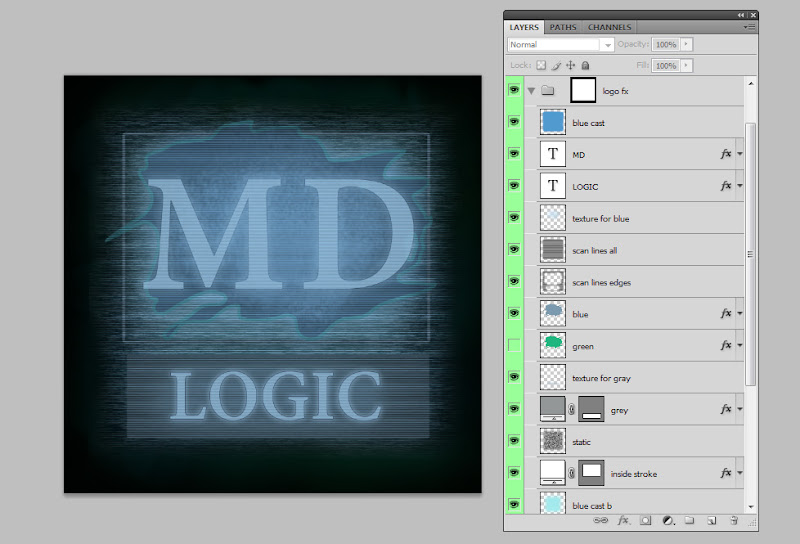Click the inside stroke layer mask thumbnail
800x544 pixels.
pos(591,473)
